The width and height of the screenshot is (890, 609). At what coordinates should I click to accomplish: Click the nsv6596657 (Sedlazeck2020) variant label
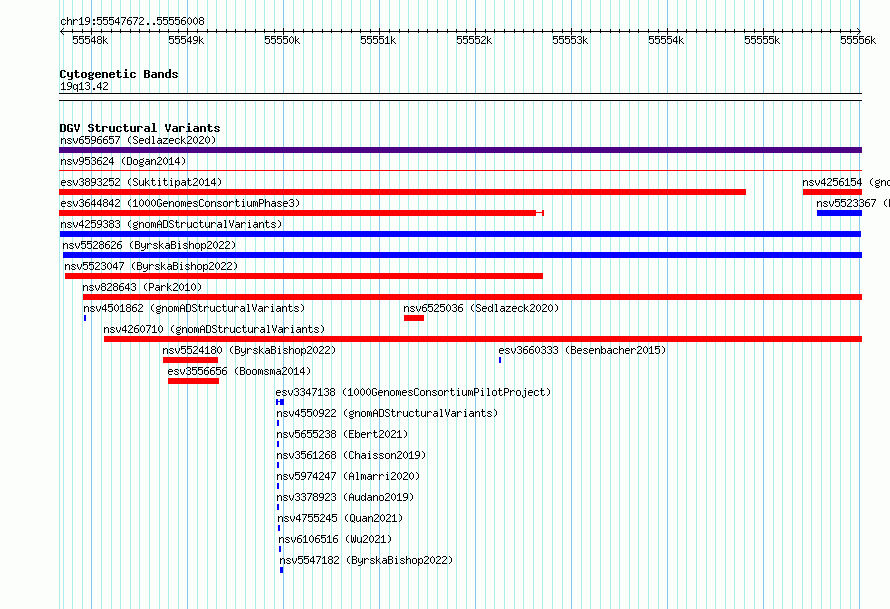point(138,140)
